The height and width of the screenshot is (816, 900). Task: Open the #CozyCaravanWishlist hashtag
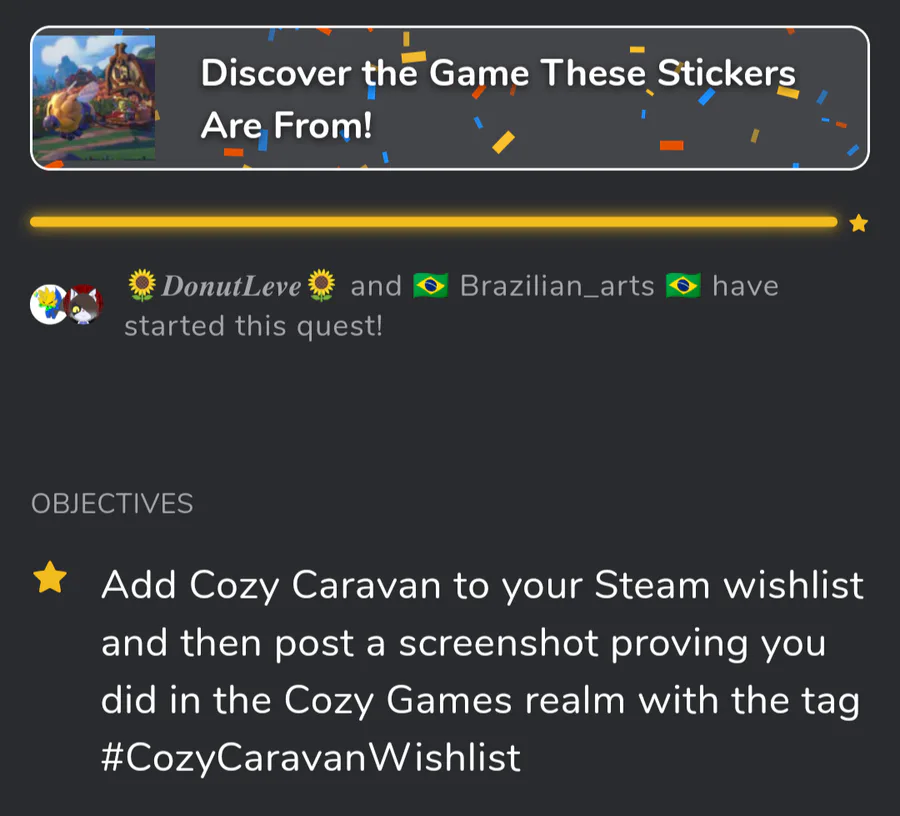point(311,757)
